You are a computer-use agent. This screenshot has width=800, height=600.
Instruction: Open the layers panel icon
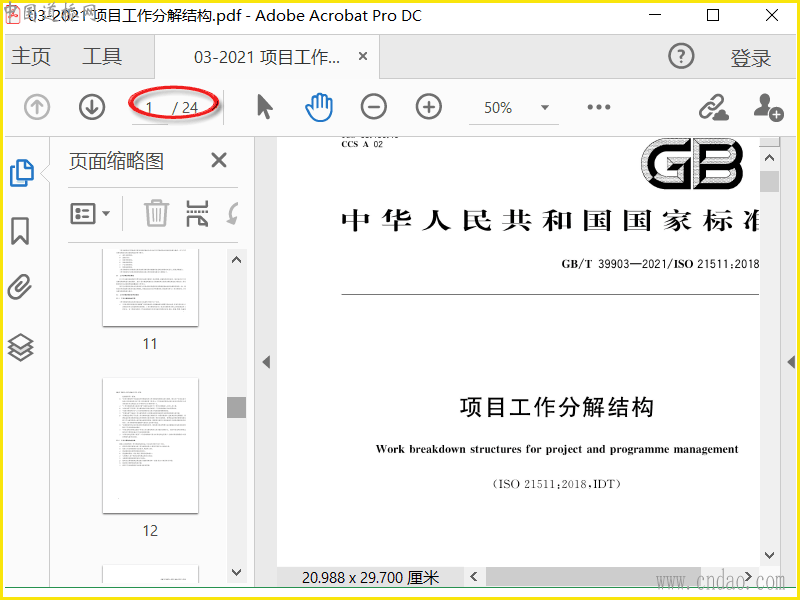(20, 347)
